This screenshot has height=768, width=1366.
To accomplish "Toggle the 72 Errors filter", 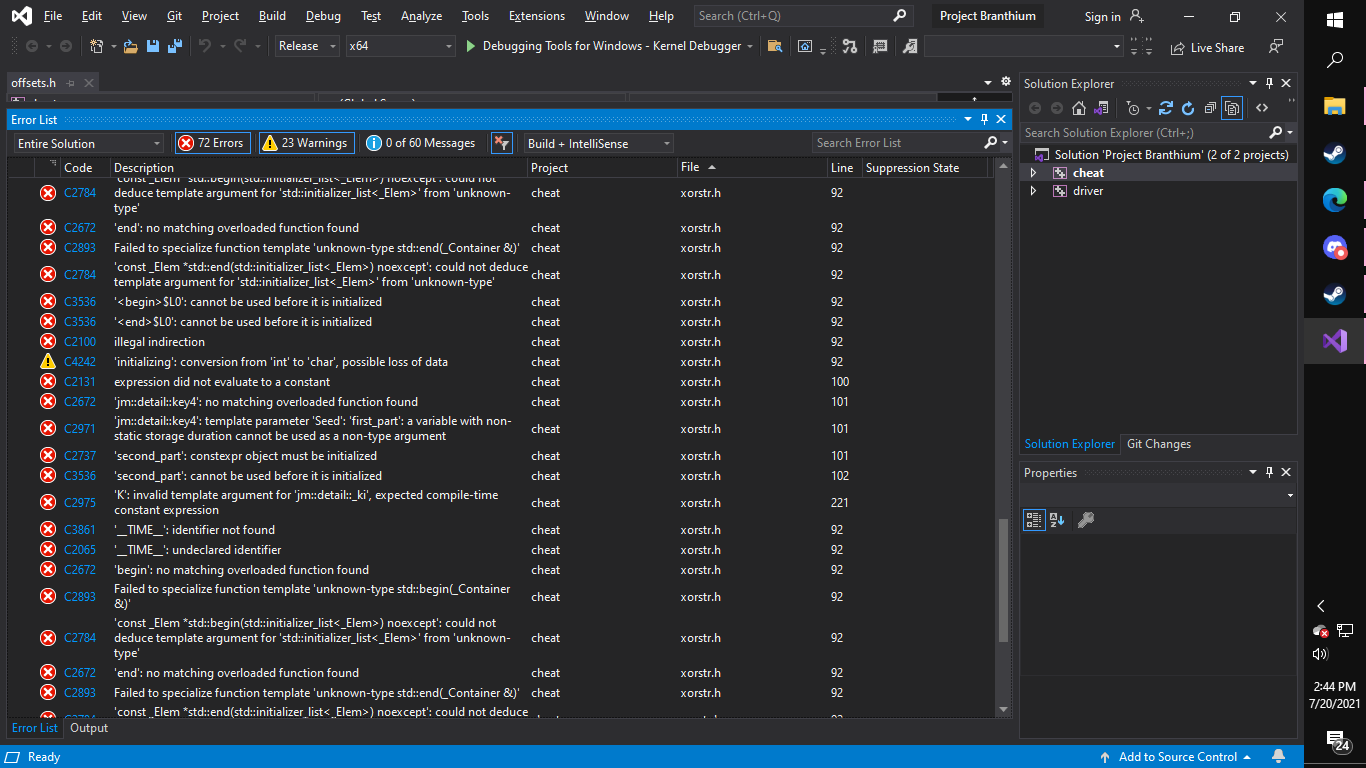I will coord(212,143).
